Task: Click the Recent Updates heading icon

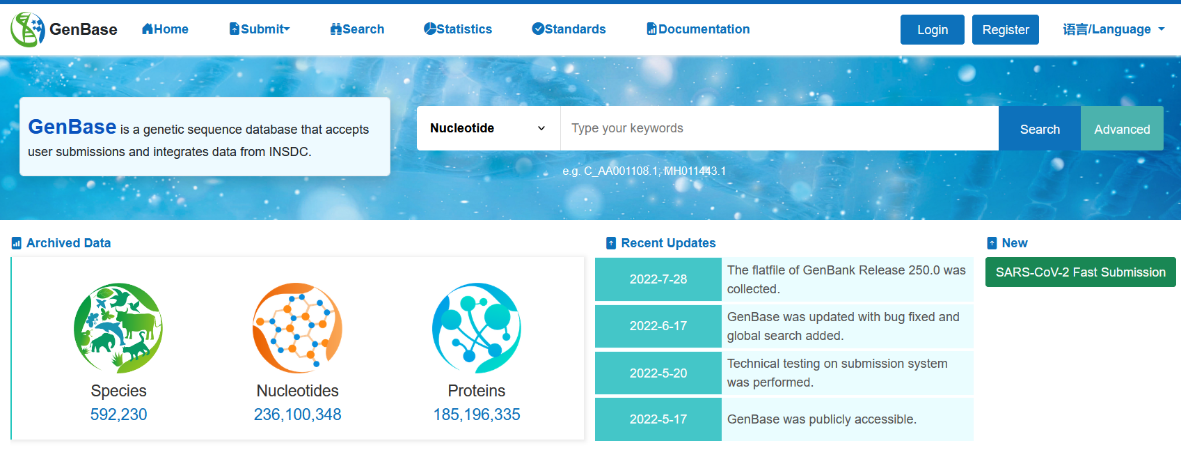Action: pyautogui.click(x=611, y=243)
